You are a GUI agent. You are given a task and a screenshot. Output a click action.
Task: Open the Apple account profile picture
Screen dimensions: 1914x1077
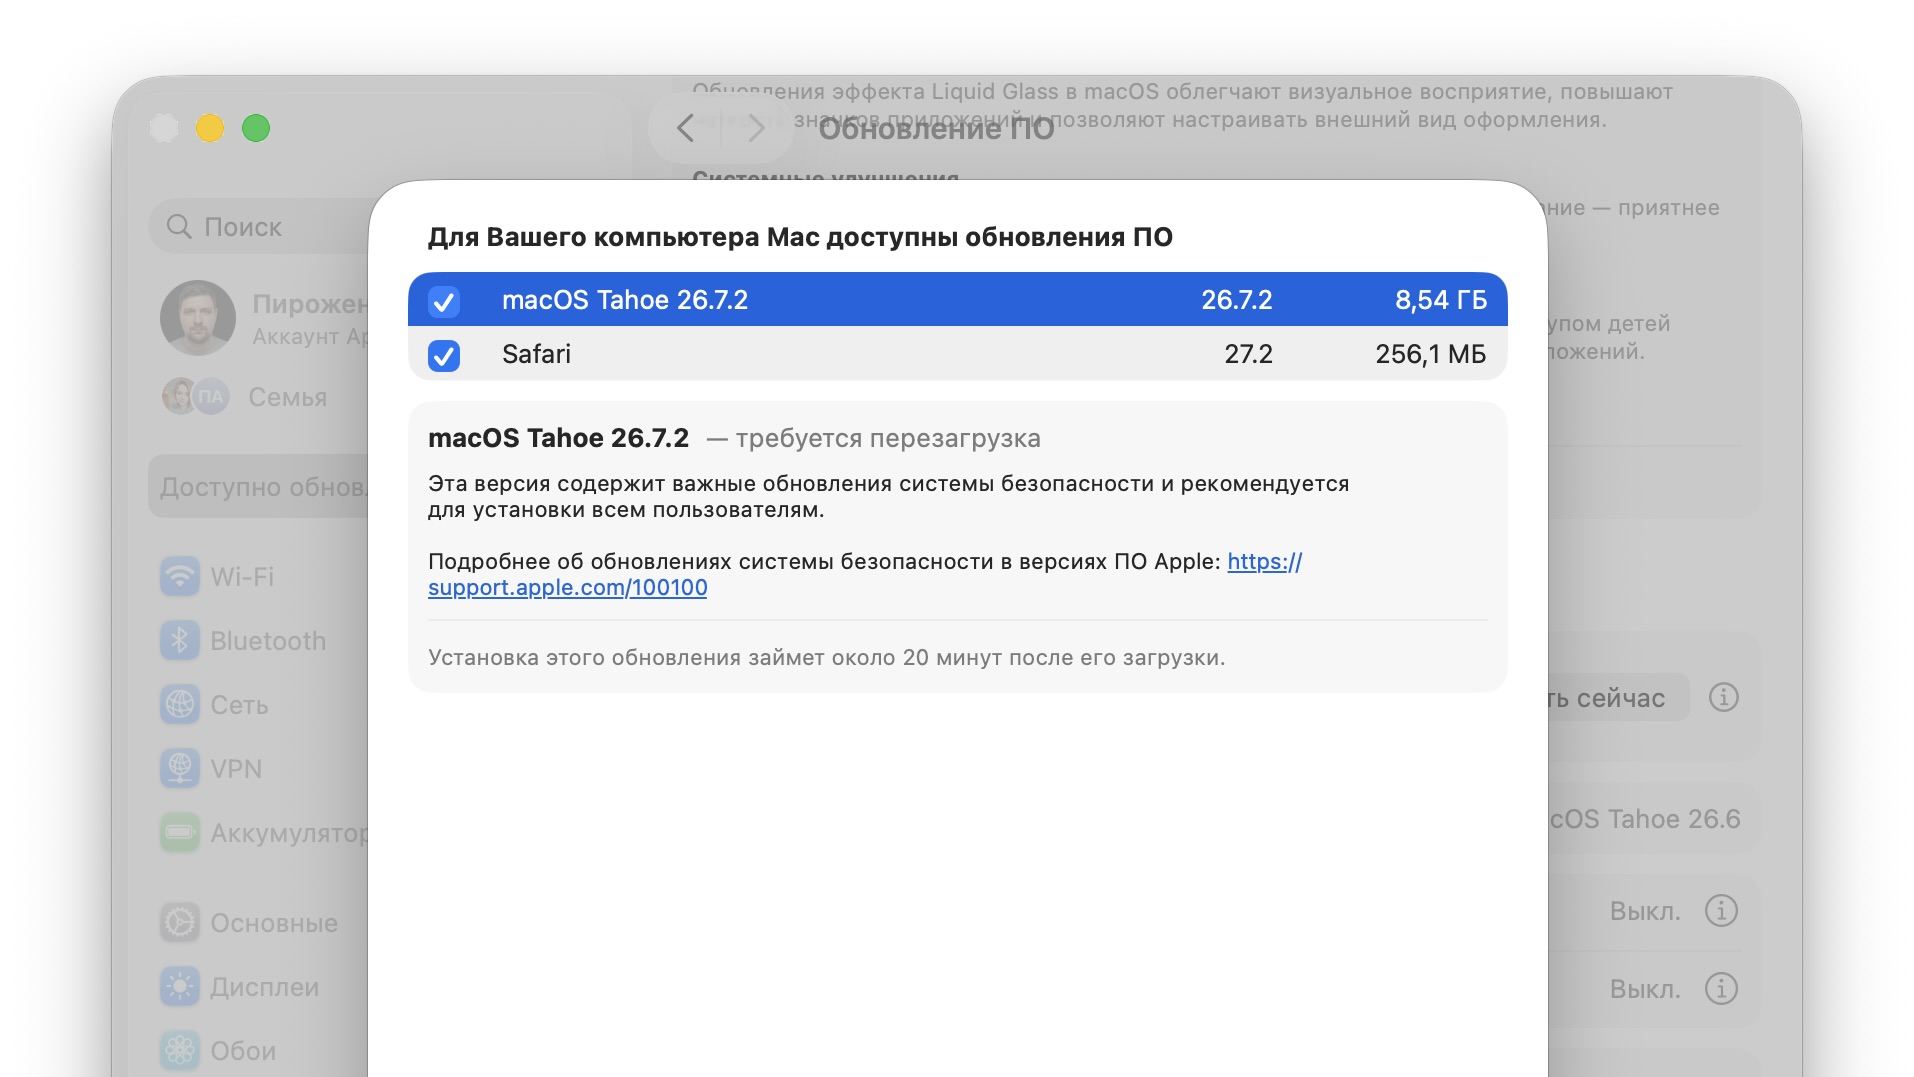click(x=198, y=318)
